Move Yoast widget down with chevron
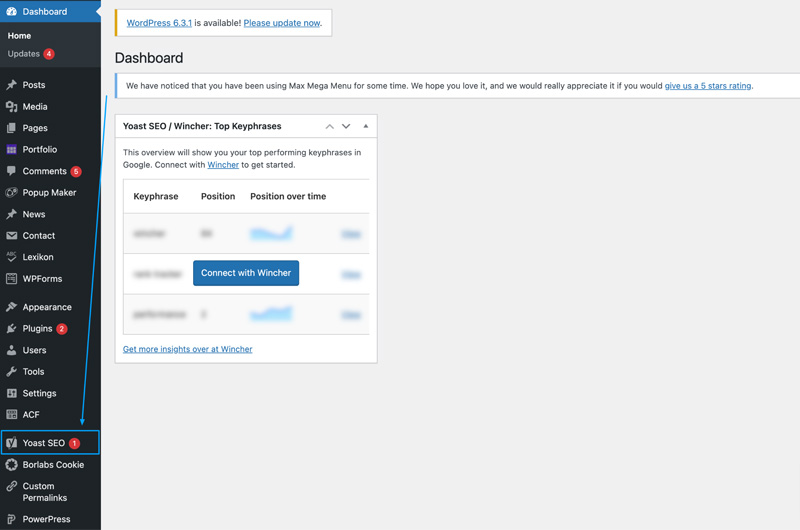This screenshot has height=530, width=800. (x=346, y=126)
